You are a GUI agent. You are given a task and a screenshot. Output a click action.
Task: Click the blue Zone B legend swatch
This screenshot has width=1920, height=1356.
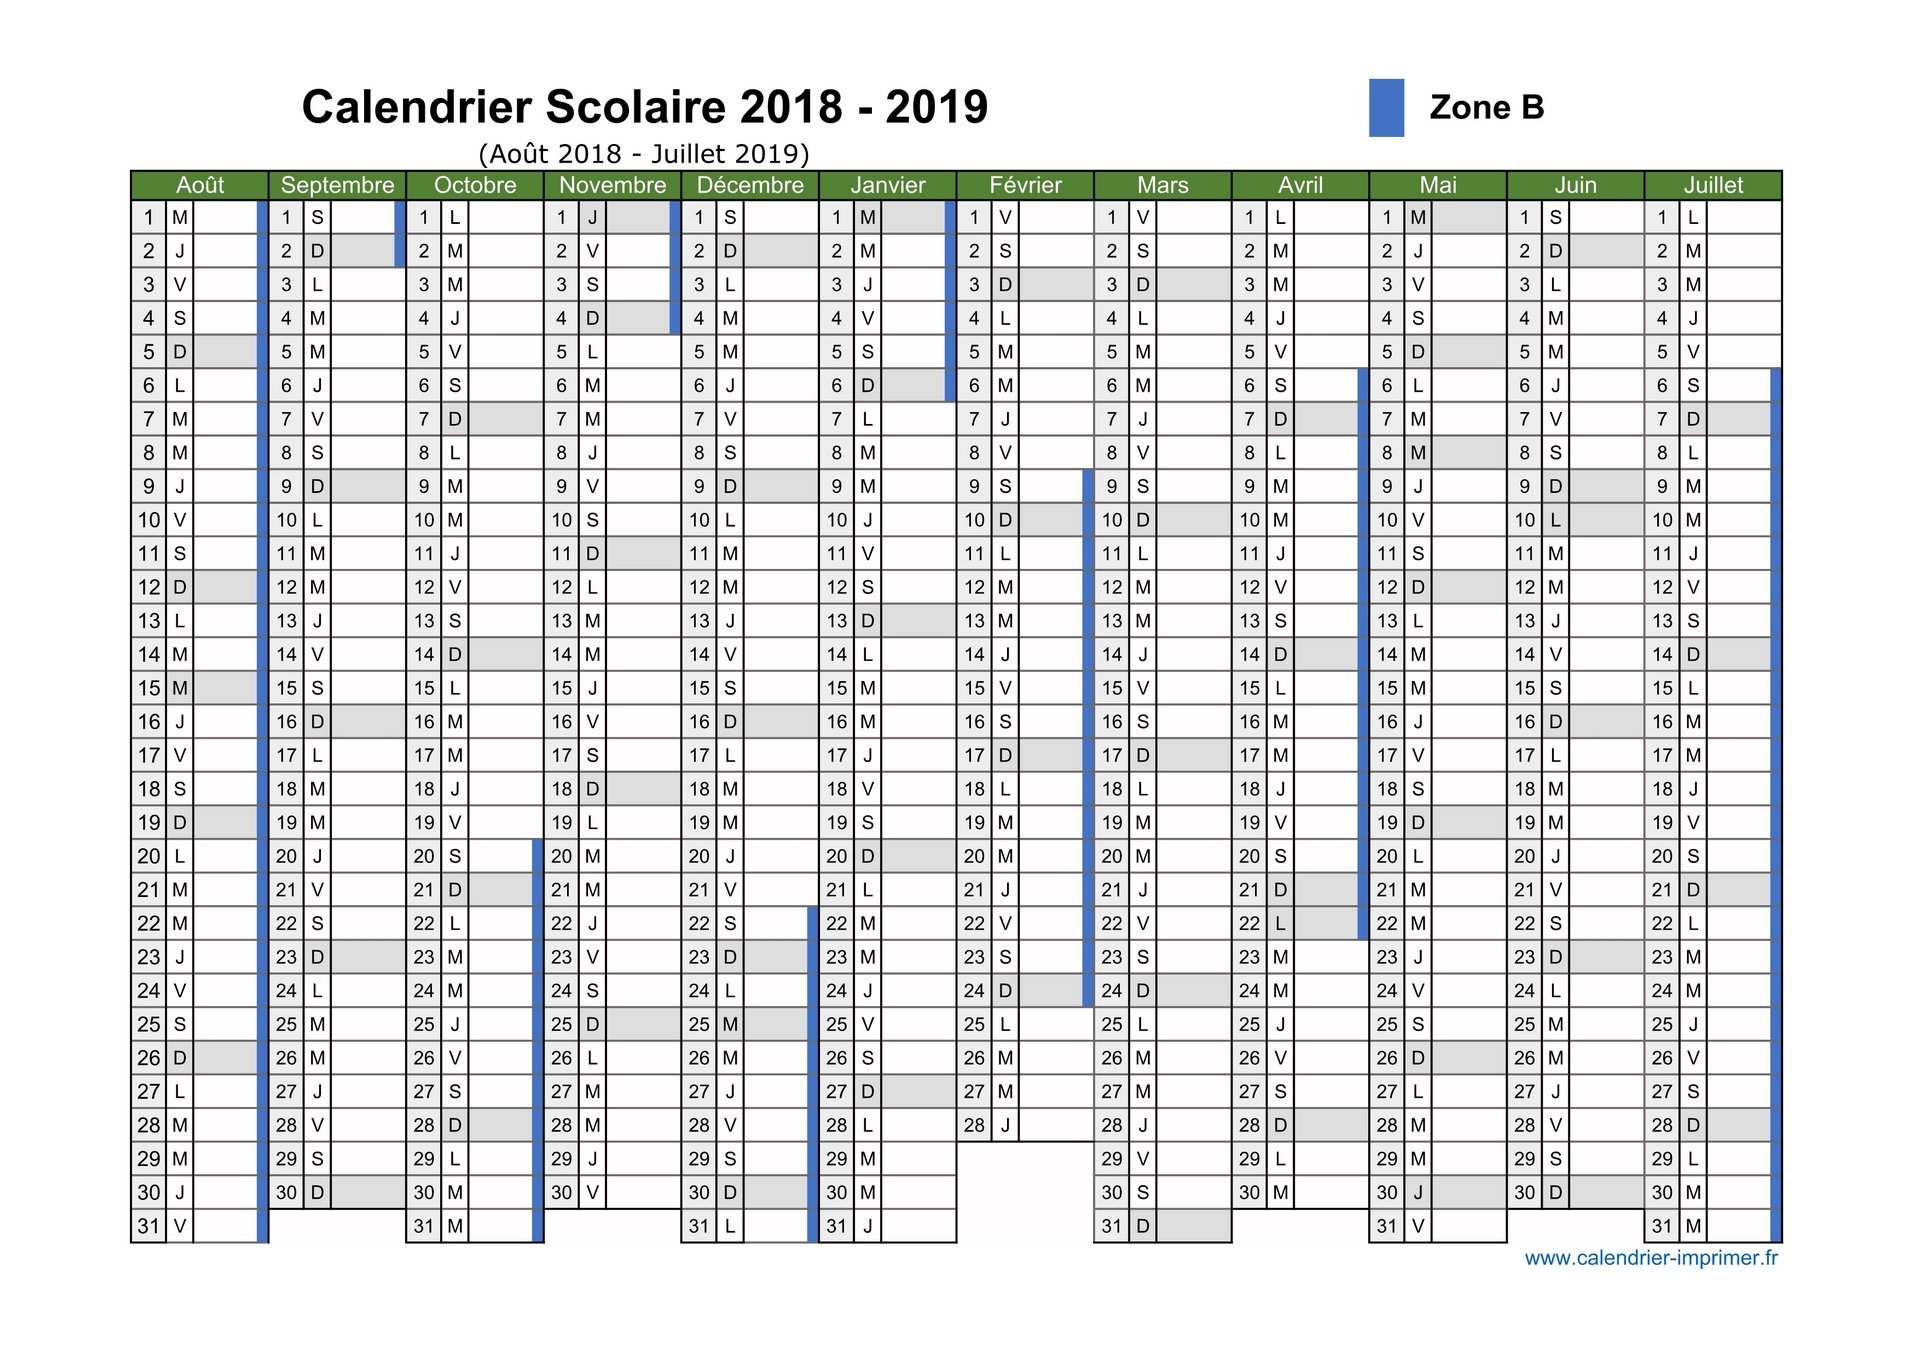[x=1386, y=108]
